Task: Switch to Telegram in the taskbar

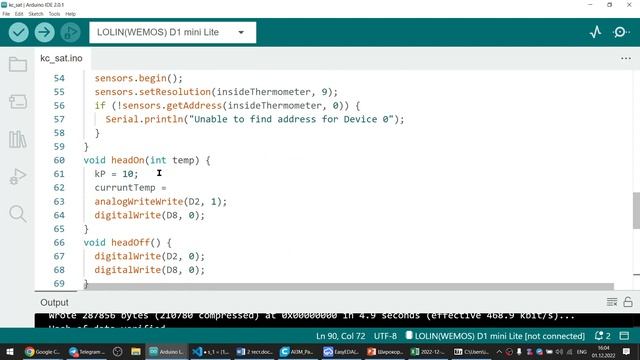Action: click(x=87, y=351)
